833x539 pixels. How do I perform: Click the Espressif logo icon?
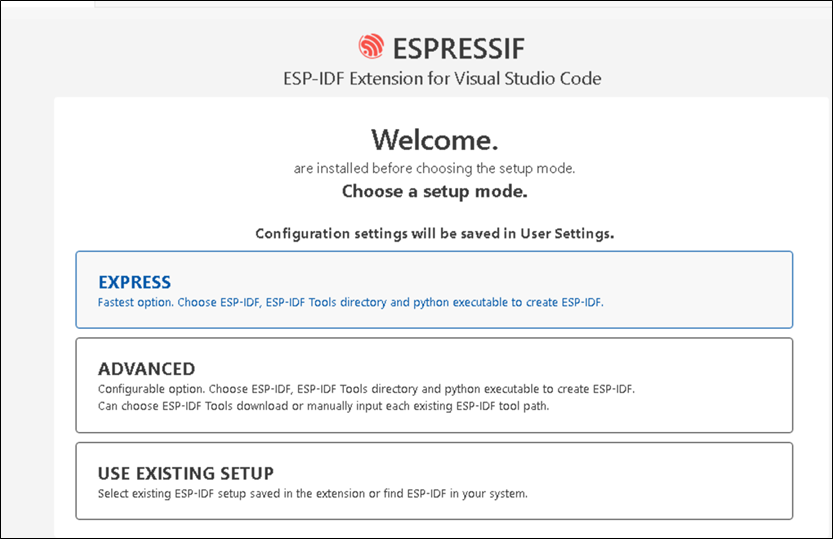point(370,47)
